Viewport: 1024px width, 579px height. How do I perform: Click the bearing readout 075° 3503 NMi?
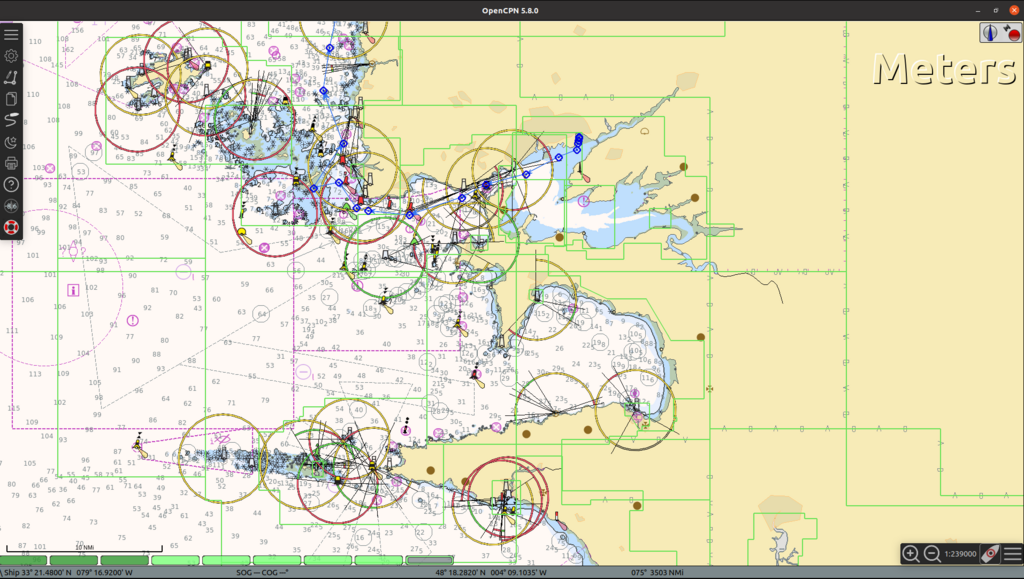tap(657, 572)
